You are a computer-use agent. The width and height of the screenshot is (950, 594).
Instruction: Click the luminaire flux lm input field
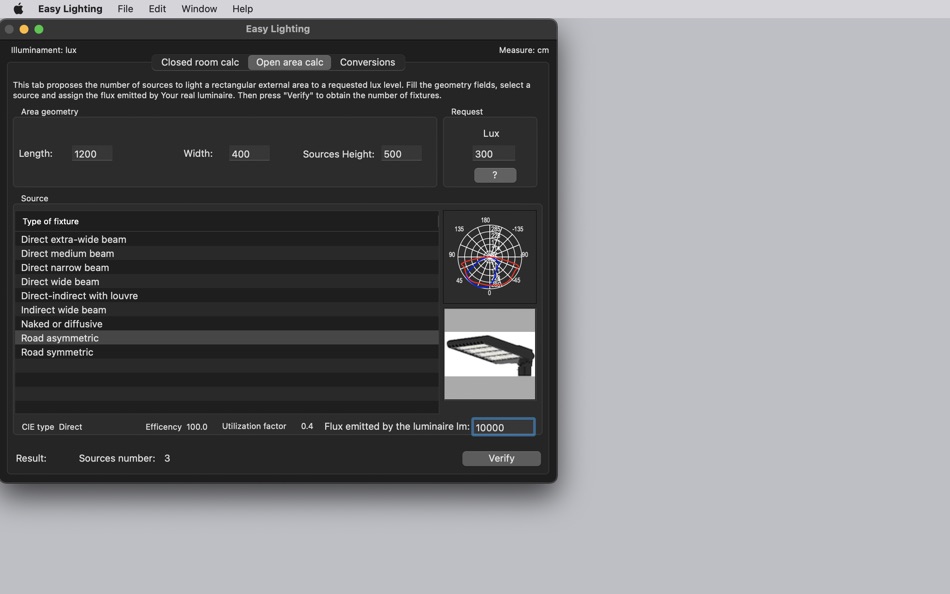503,427
